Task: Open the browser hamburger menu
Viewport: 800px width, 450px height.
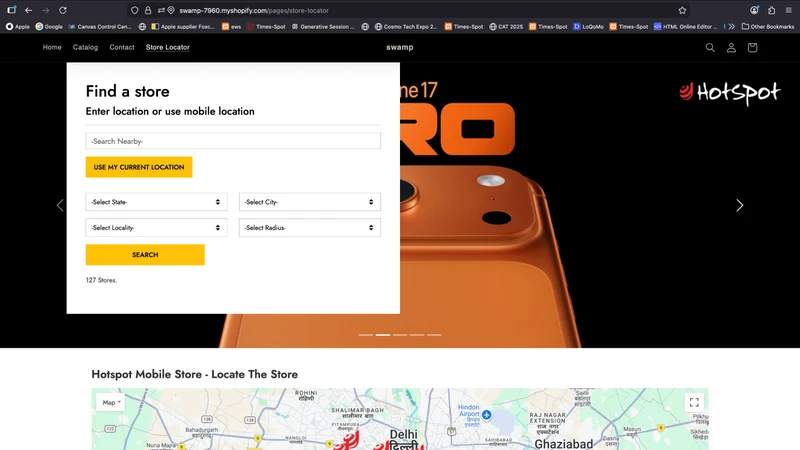Action: coord(788,10)
